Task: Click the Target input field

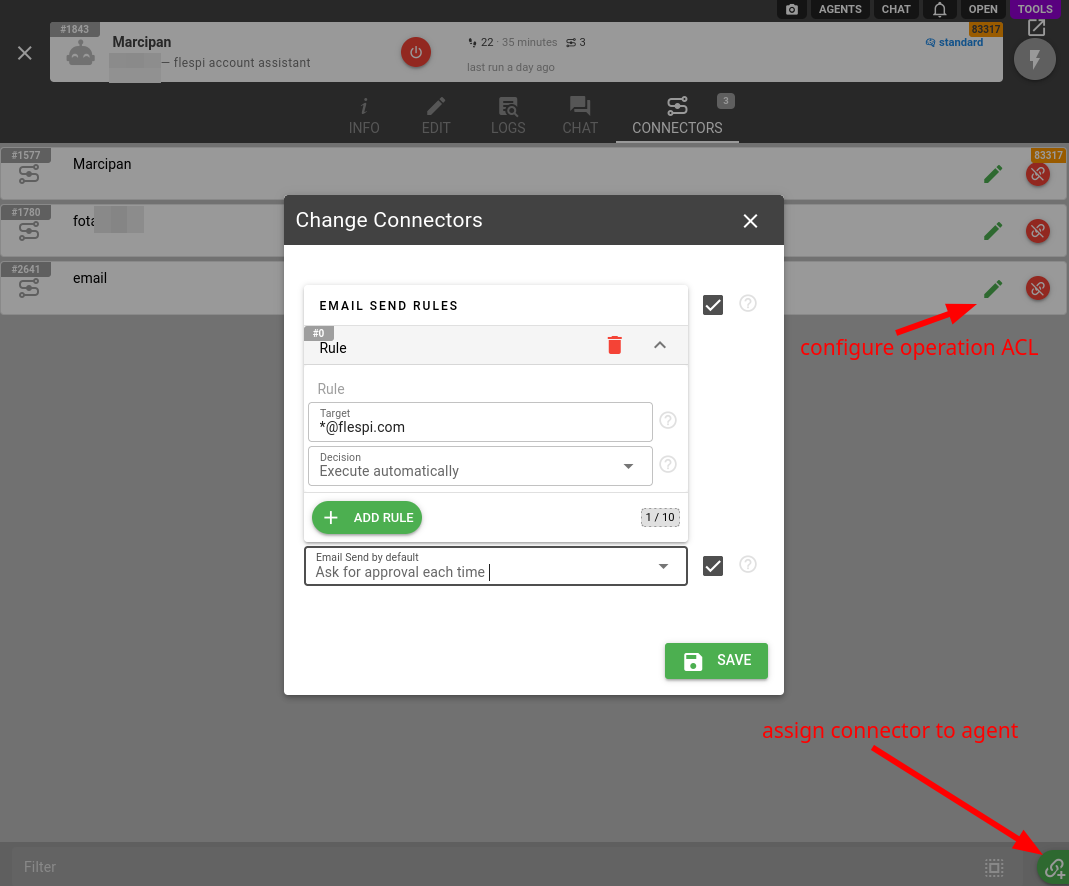Action: (480, 422)
